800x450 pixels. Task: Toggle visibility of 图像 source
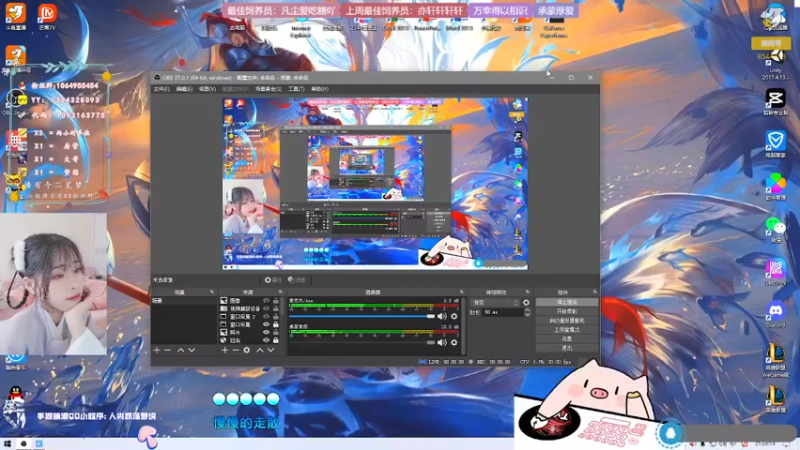click(x=266, y=301)
